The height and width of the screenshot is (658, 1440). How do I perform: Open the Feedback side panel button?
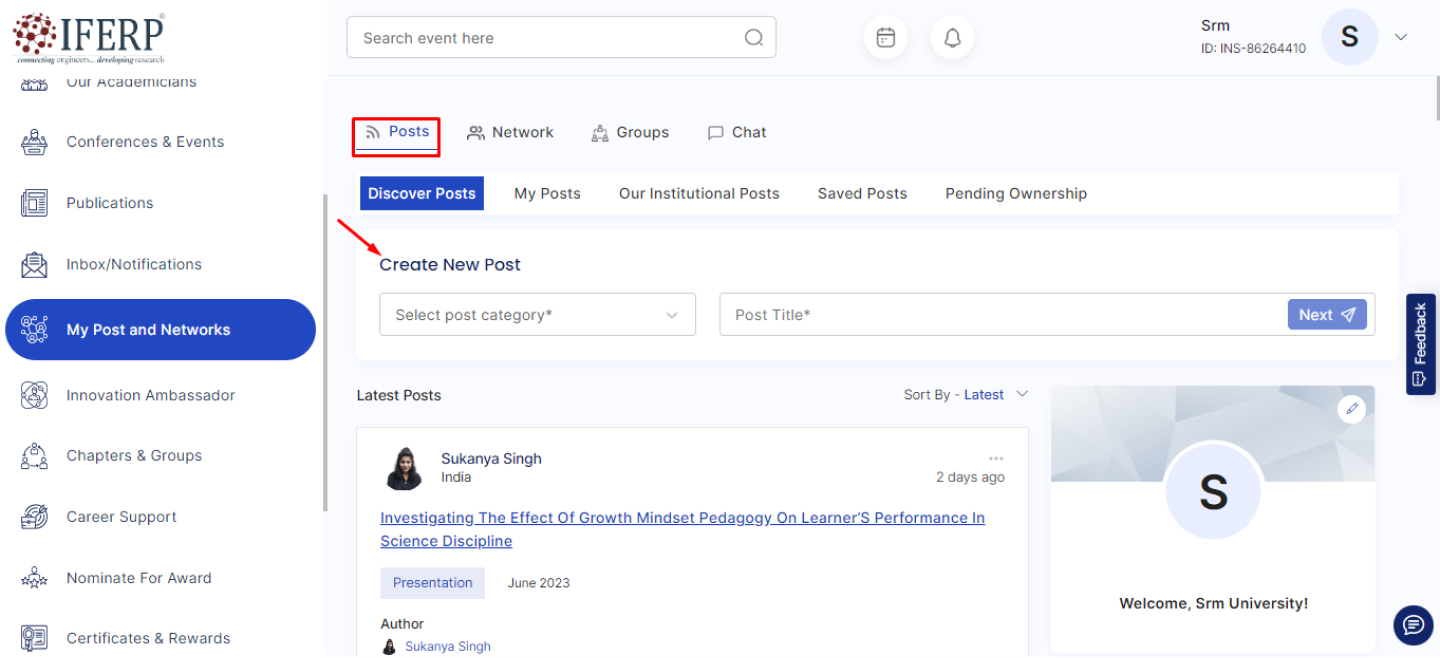pyautogui.click(x=1420, y=344)
